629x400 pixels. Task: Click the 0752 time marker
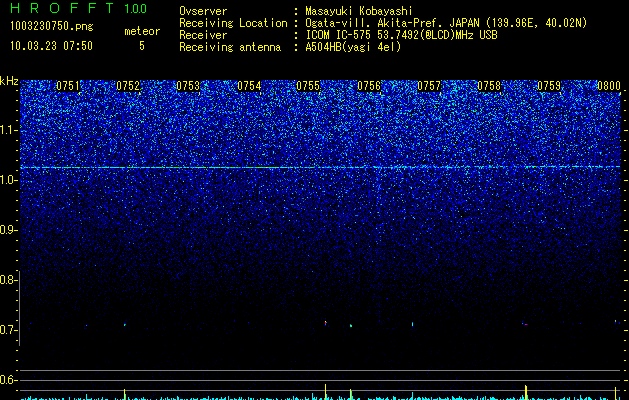(x=128, y=86)
